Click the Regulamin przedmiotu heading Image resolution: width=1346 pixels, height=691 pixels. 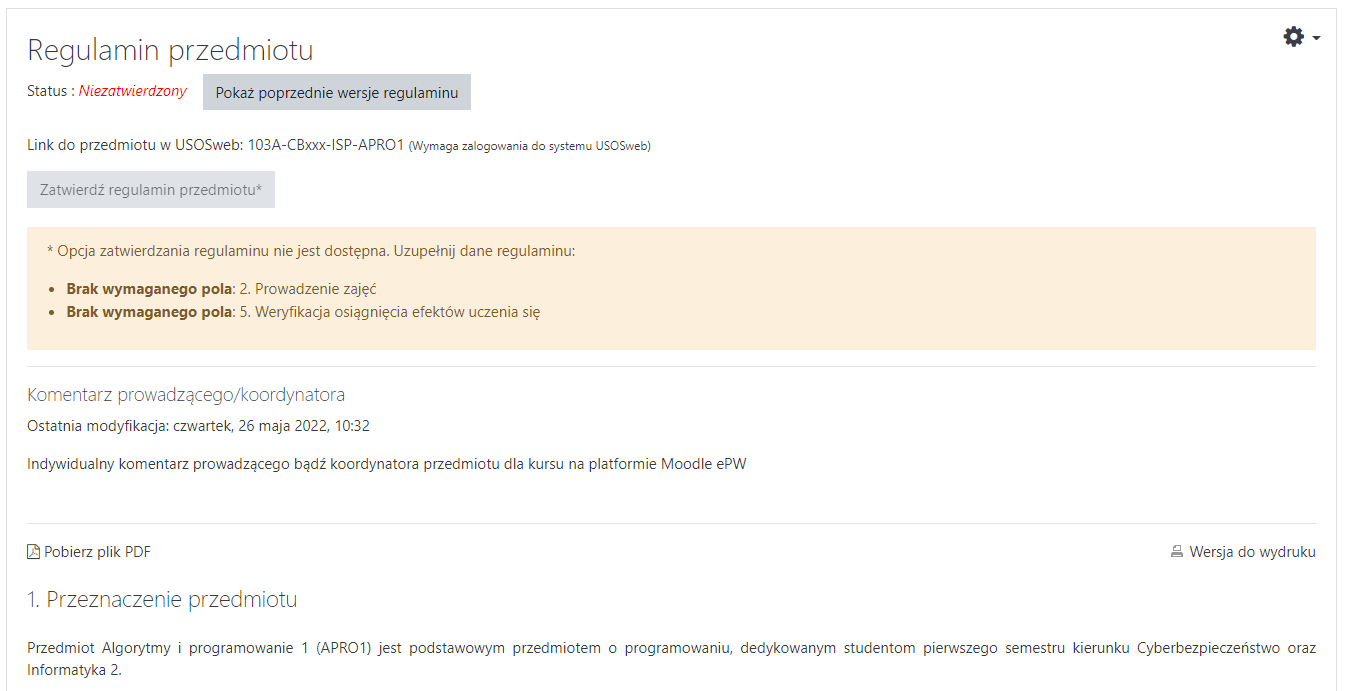[170, 50]
